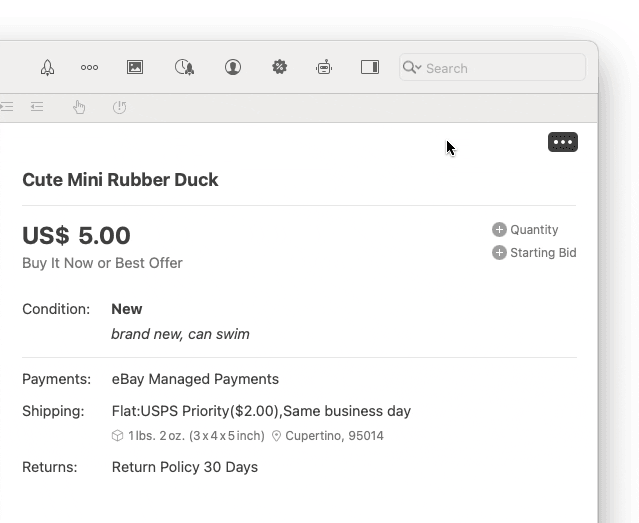Screen dimensions: 639x523
Task: Click the eBay Managed Payments value
Action: point(195,379)
